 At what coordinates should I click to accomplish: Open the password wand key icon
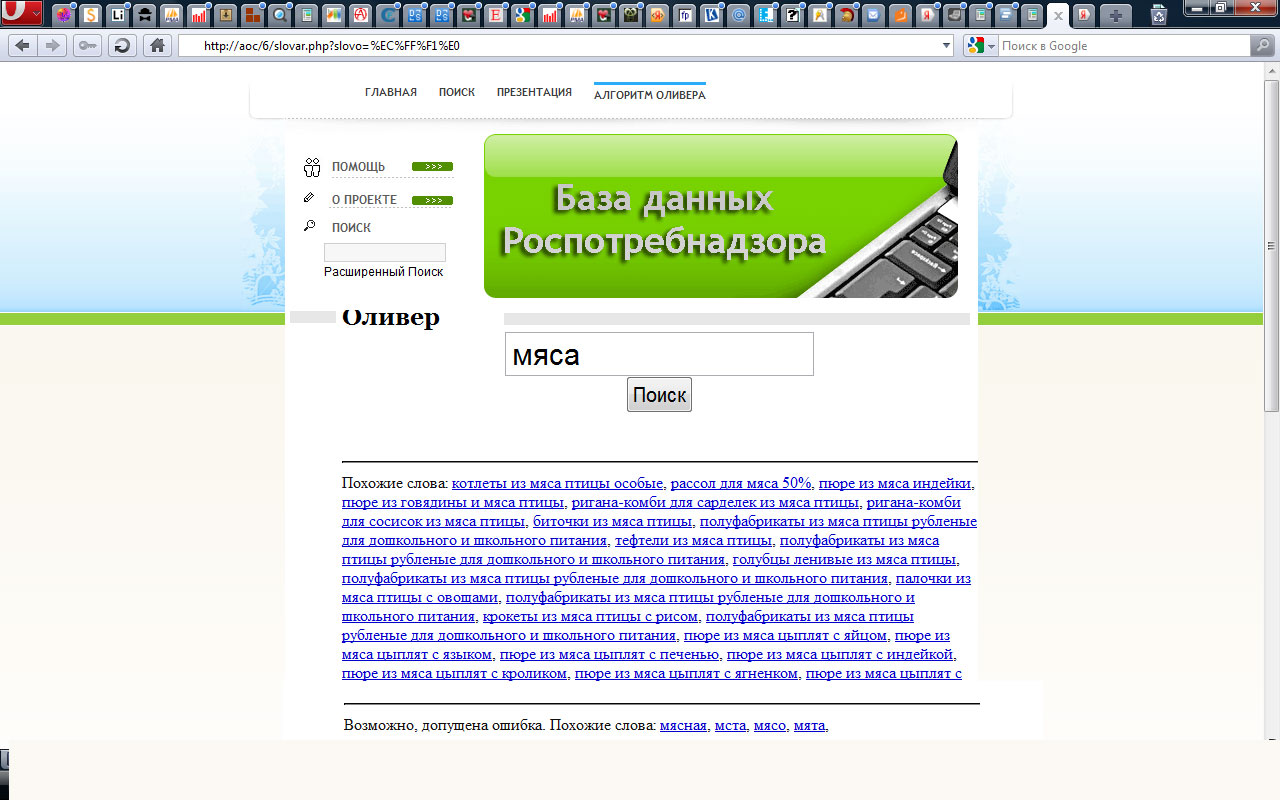[87, 46]
